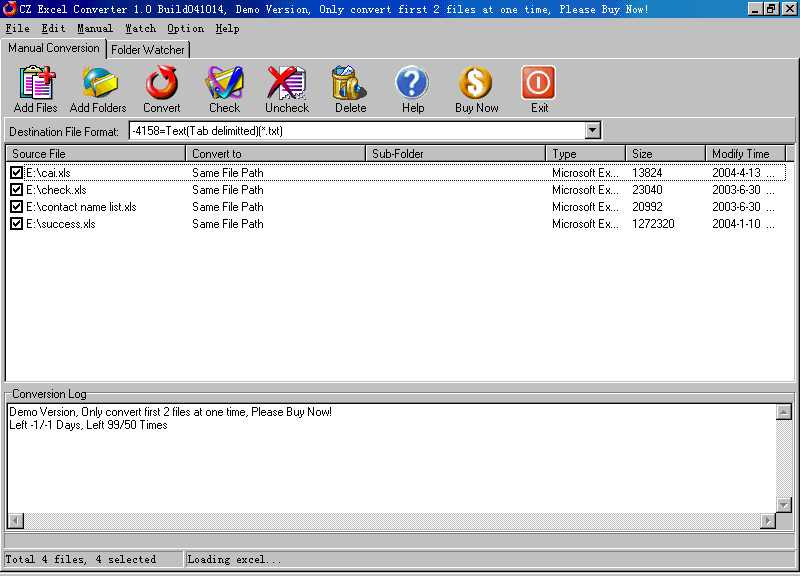Screen dimensions: 800x576
Task: Click the red Exit icon
Action: 539,84
